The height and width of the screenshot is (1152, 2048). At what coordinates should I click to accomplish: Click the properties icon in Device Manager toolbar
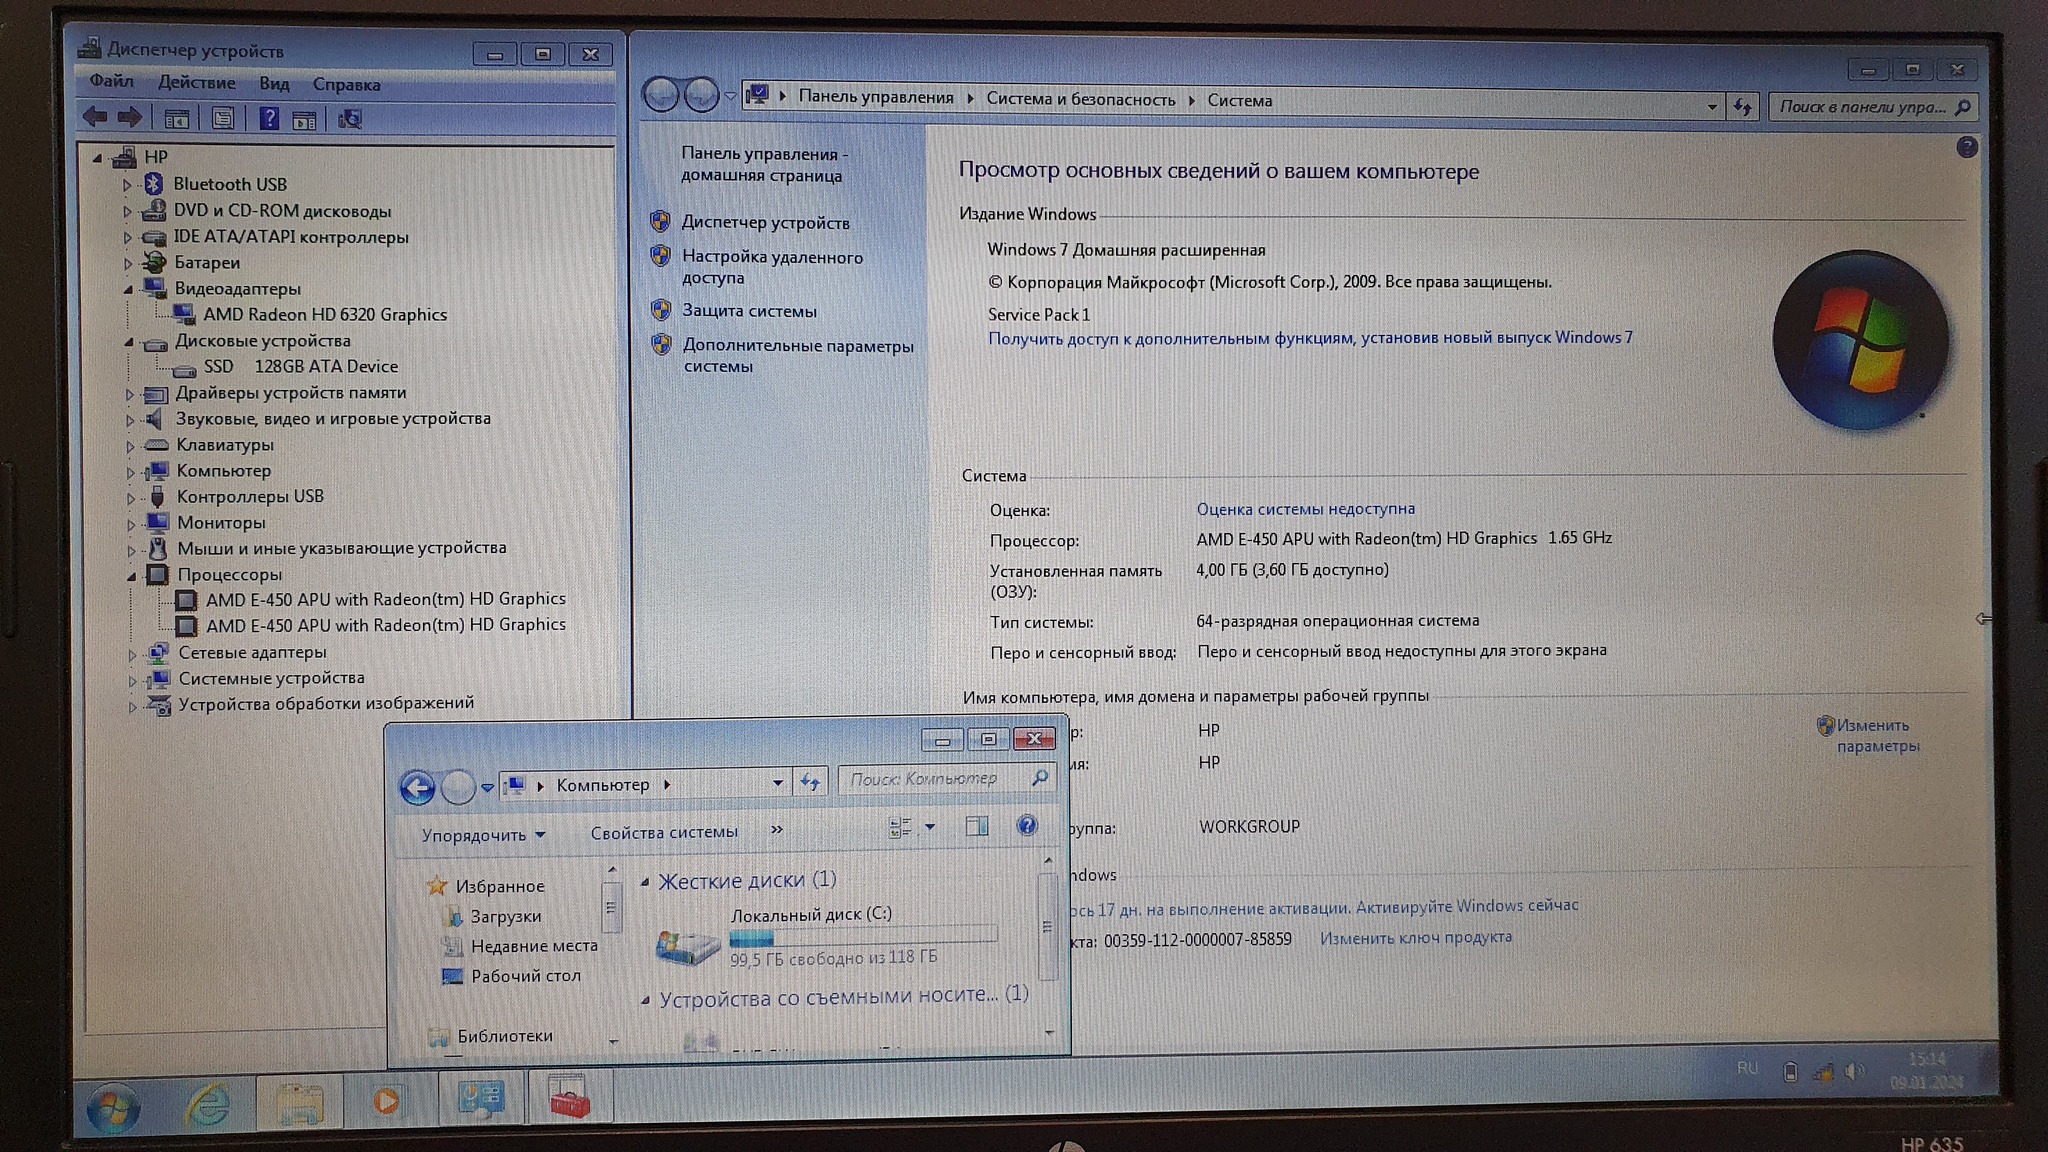click(222, 119)
